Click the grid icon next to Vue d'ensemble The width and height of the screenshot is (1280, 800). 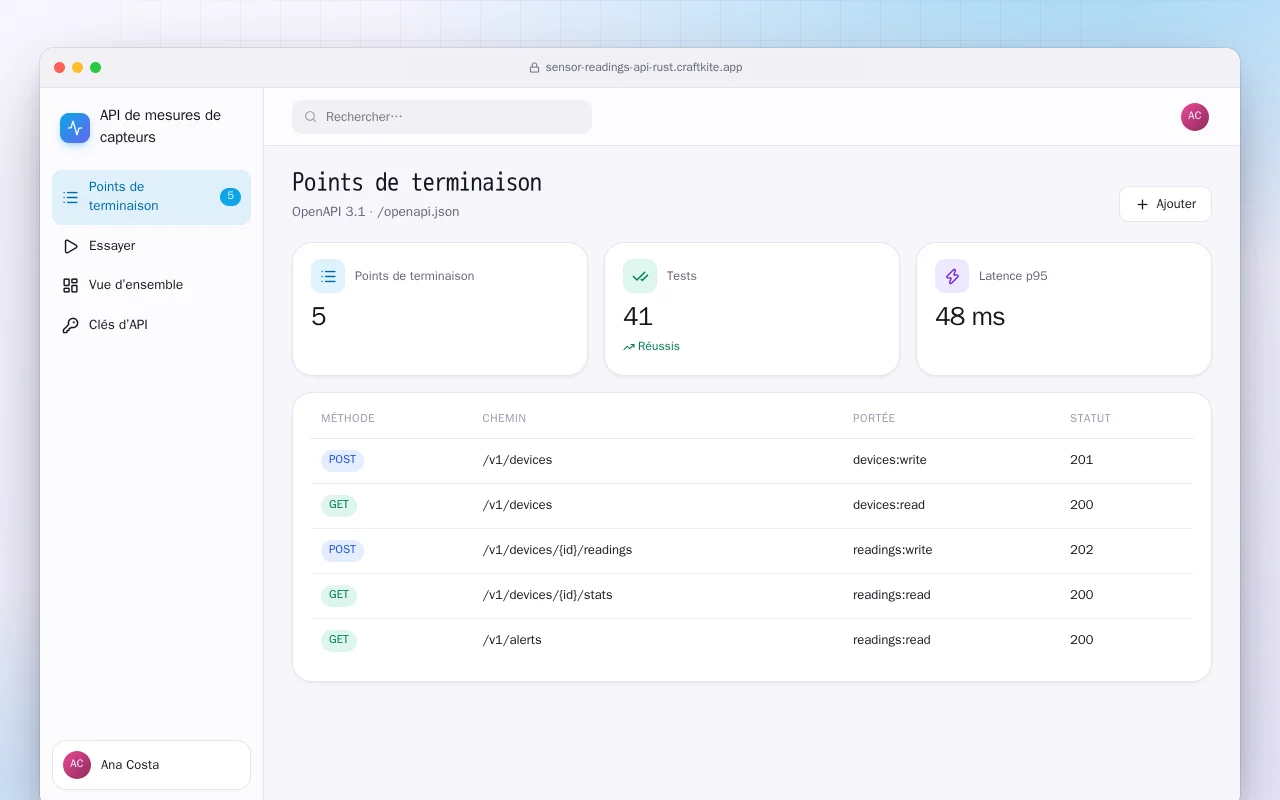click(70, 285)
